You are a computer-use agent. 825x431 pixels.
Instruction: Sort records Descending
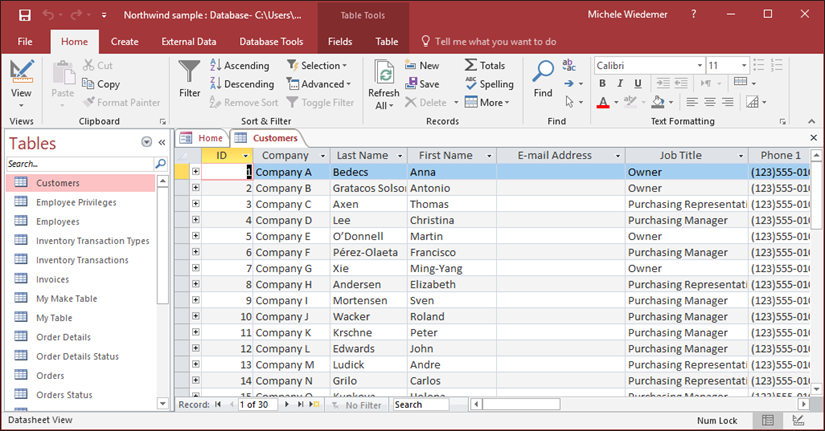click(242, 84)
